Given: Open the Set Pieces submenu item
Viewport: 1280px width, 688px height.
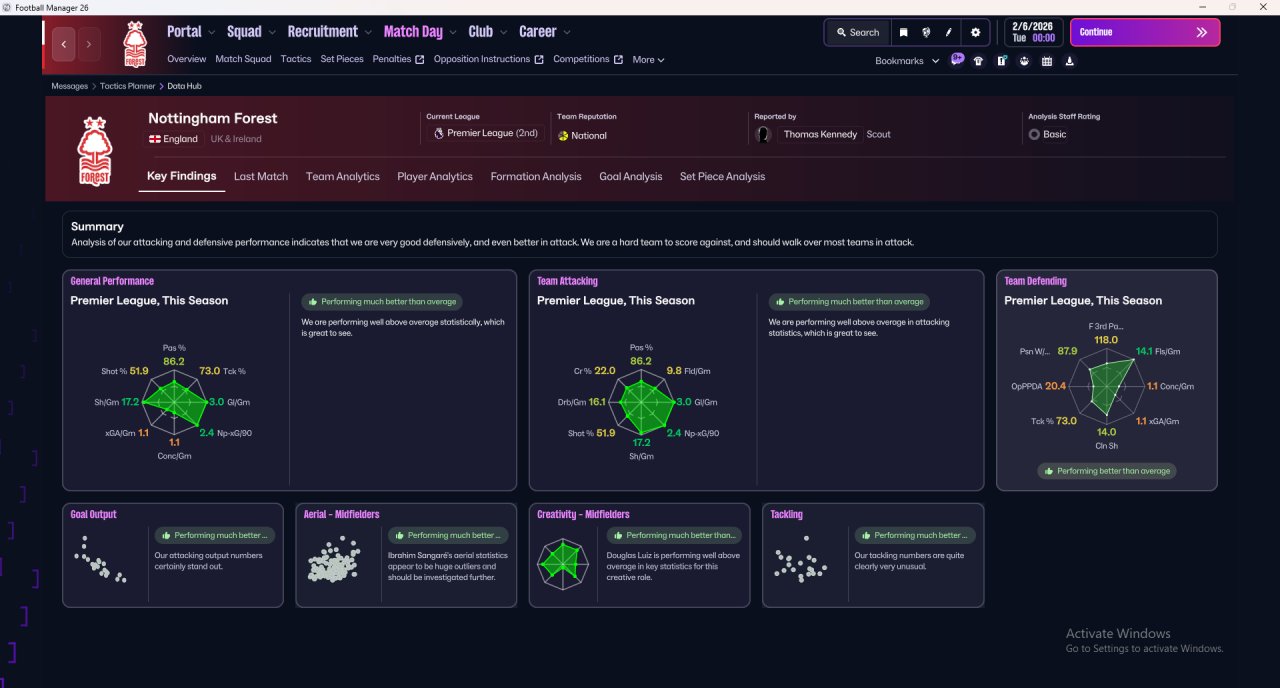Looking at the screenshot, I should [x=342, y=59].
